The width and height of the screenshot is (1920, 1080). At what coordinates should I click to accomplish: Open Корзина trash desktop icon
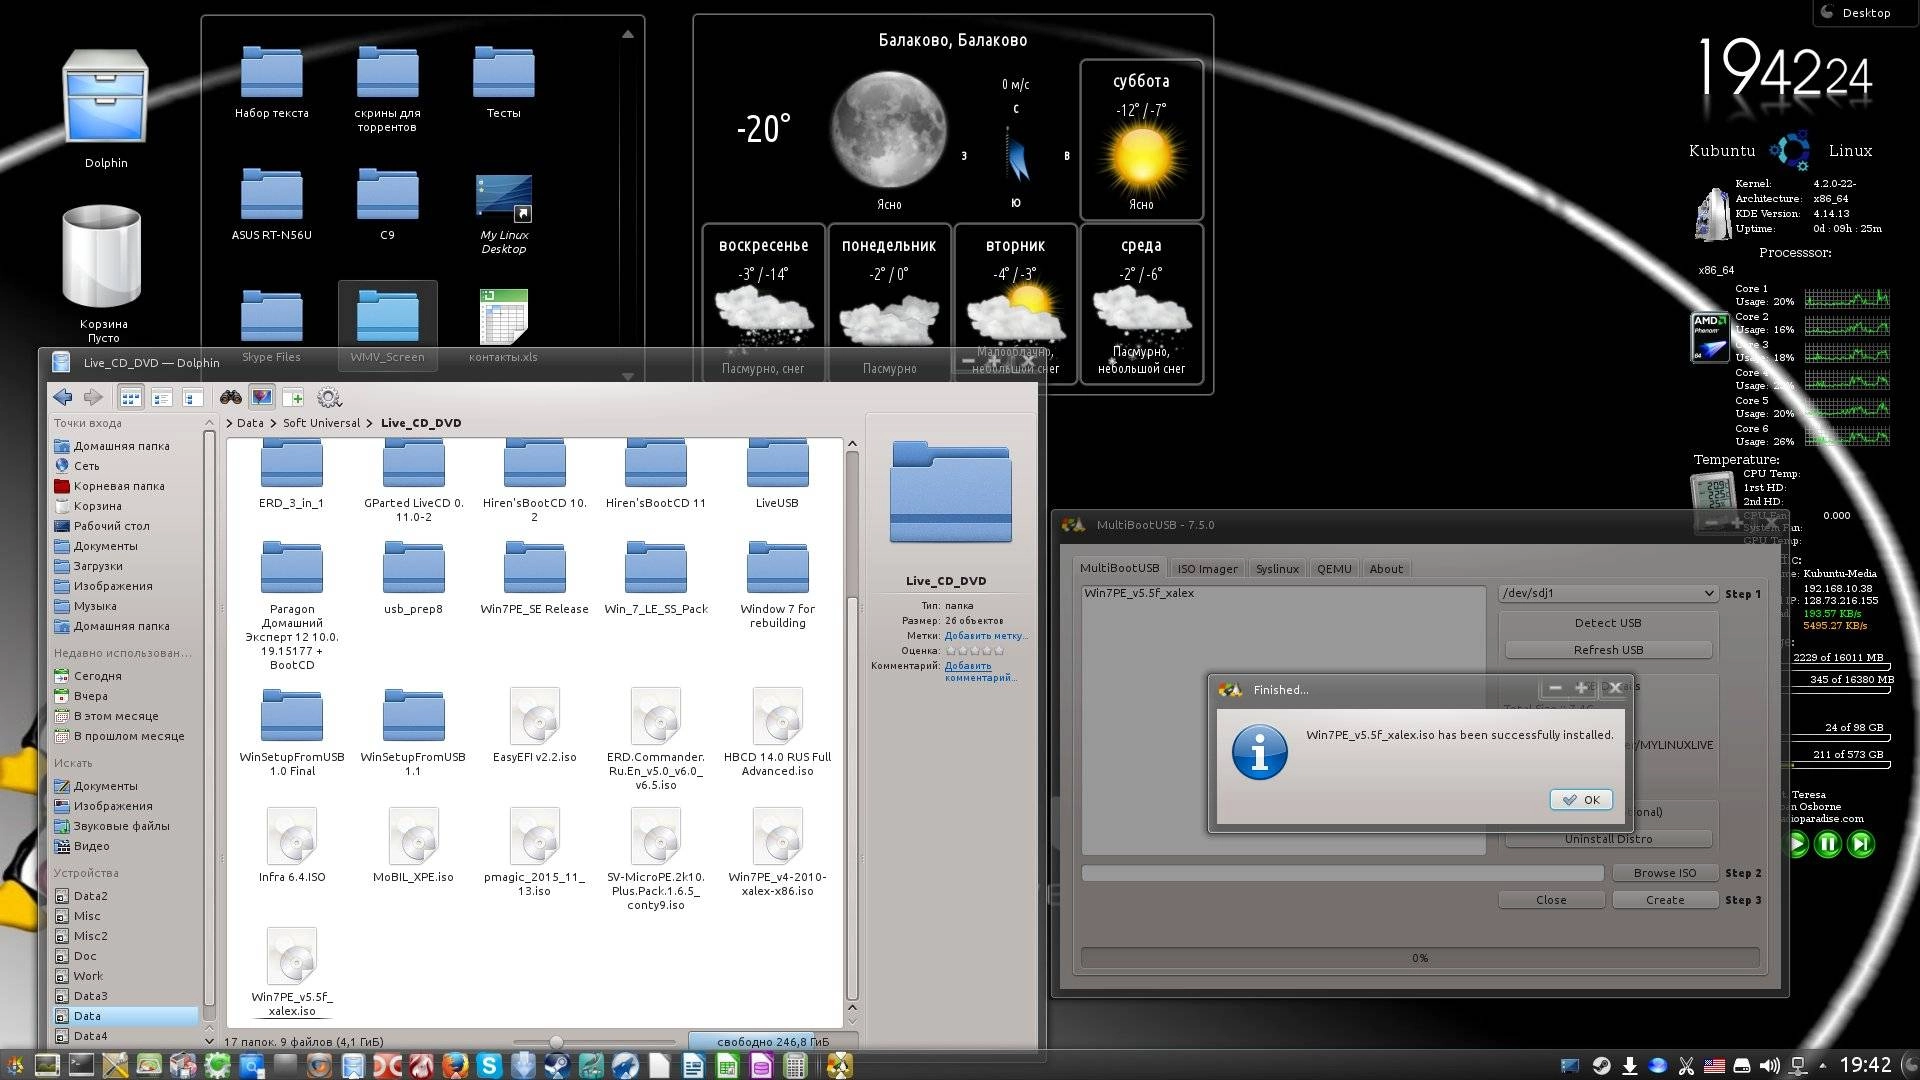103,272
